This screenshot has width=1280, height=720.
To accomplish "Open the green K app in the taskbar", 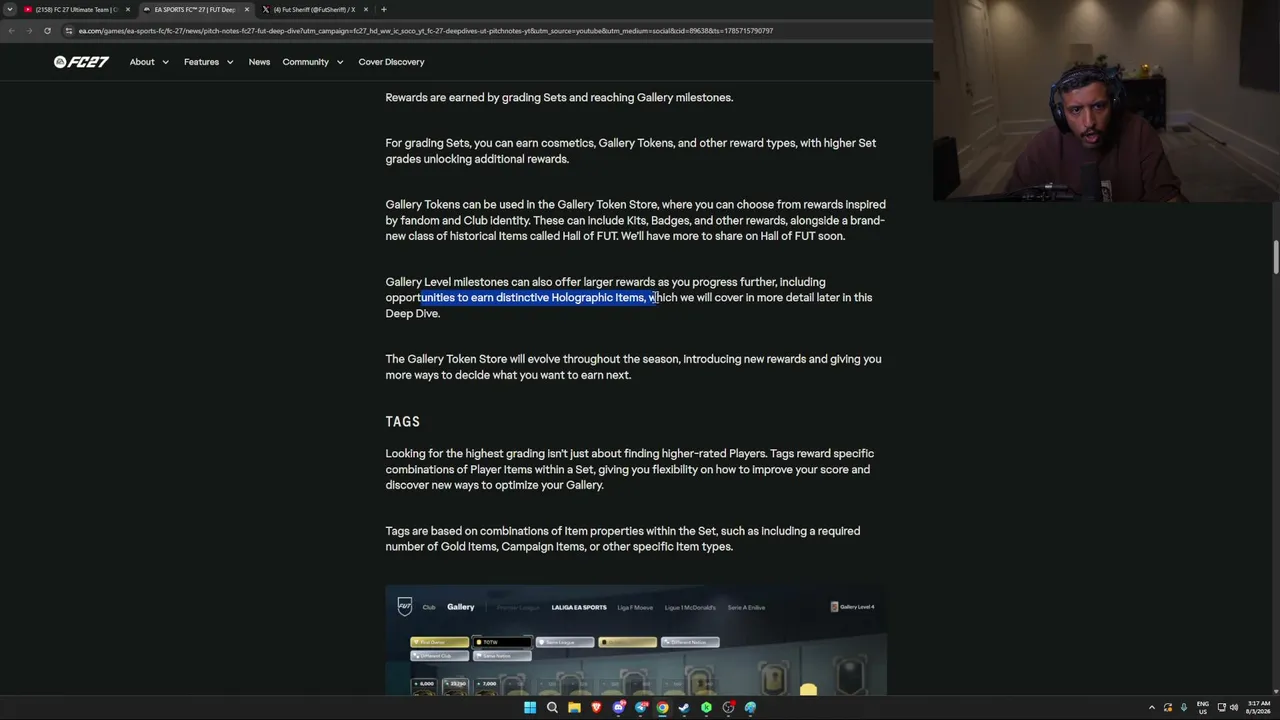I will click(706, 708).
